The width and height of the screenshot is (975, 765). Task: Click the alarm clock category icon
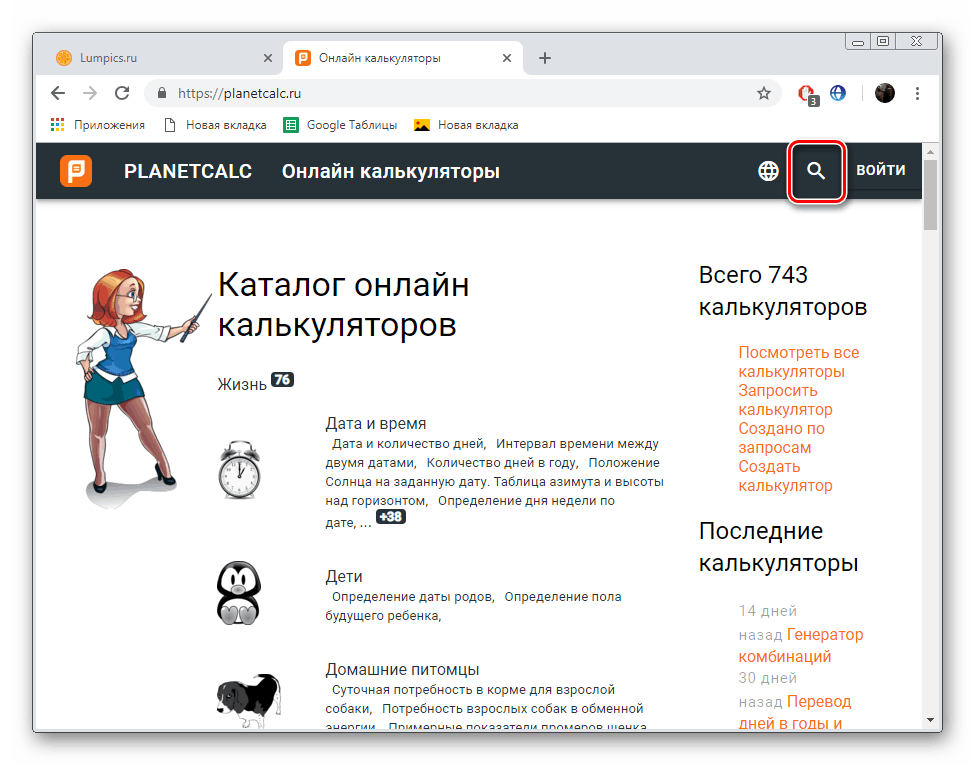[239, 468]
